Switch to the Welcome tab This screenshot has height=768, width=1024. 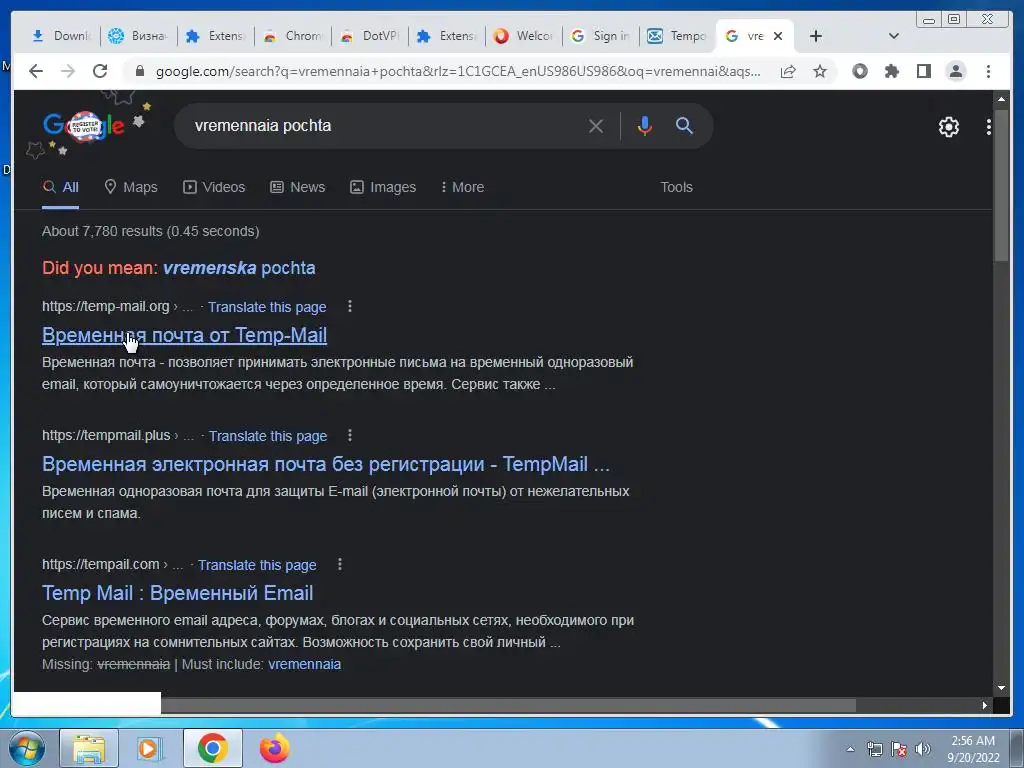coord(524,36)
